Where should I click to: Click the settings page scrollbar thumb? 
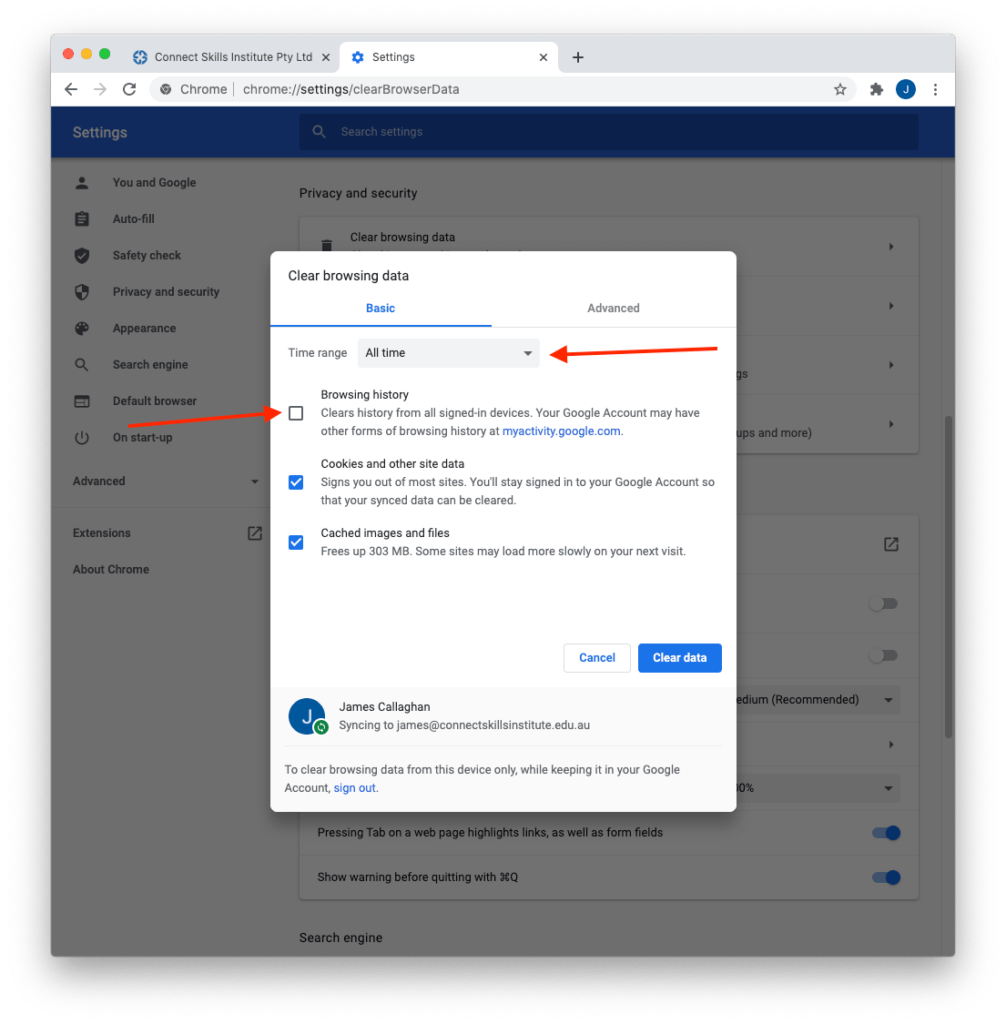point(949,577)
